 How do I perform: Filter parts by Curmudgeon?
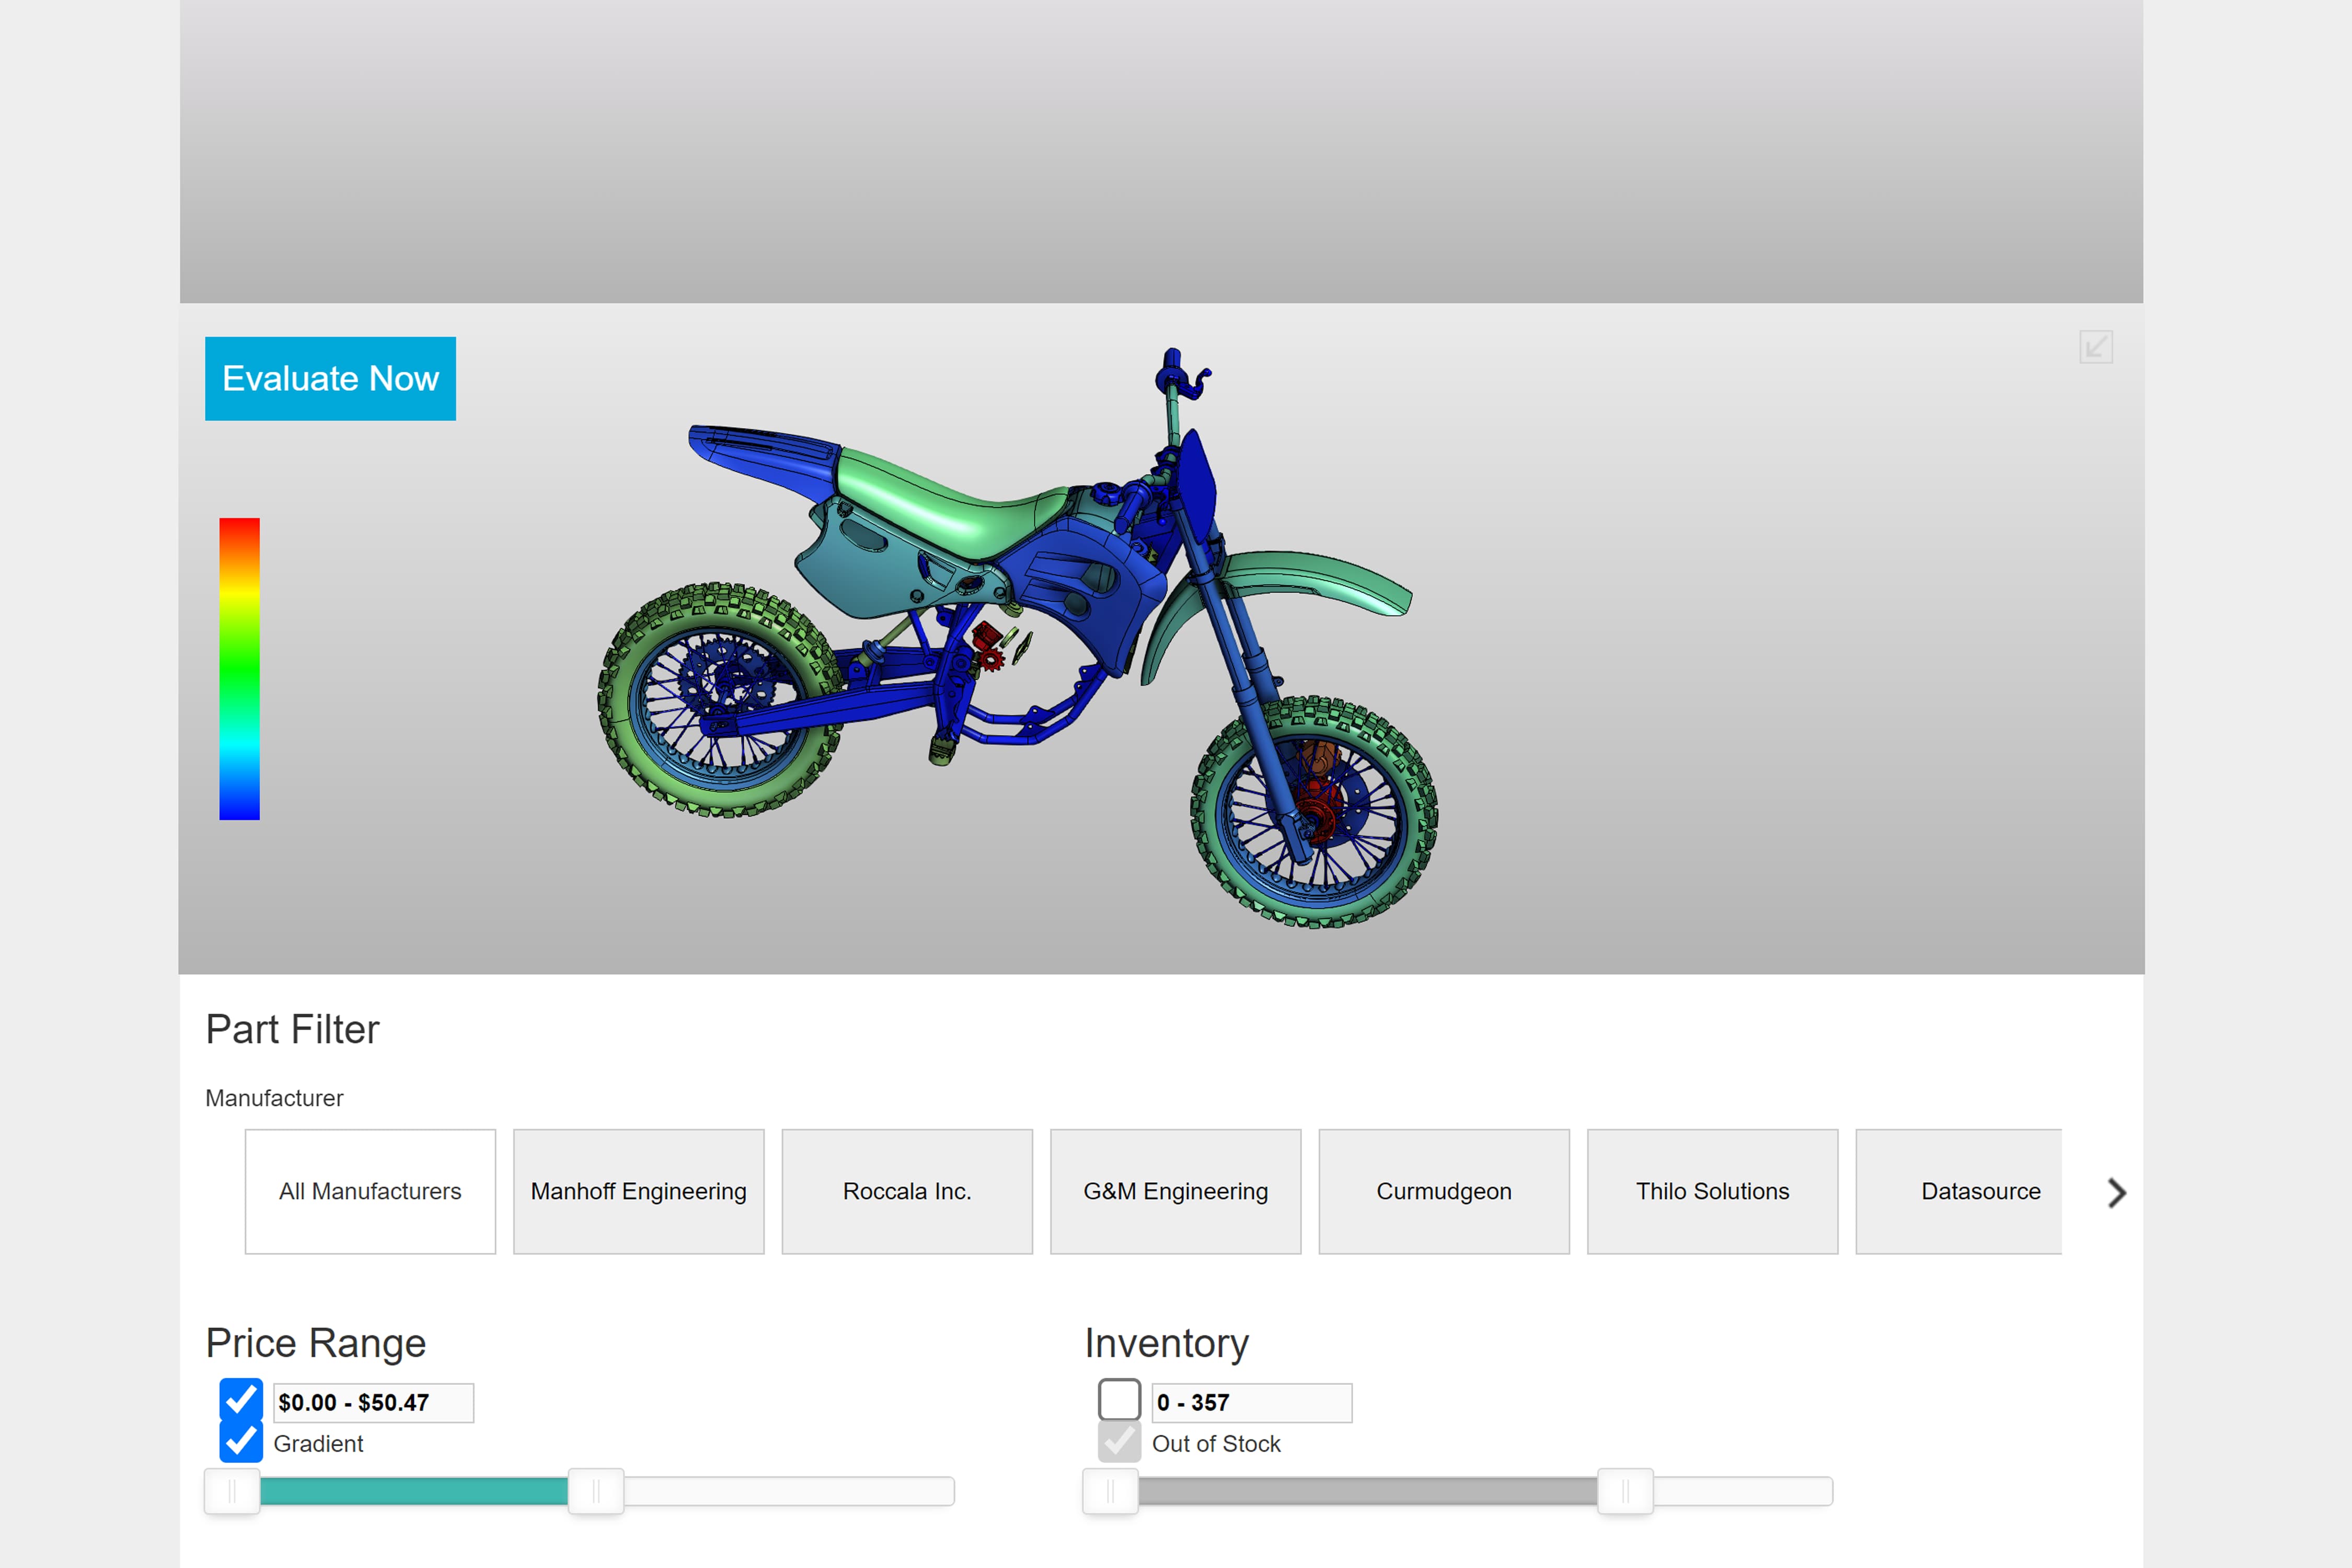[x=1444, y=1192]
